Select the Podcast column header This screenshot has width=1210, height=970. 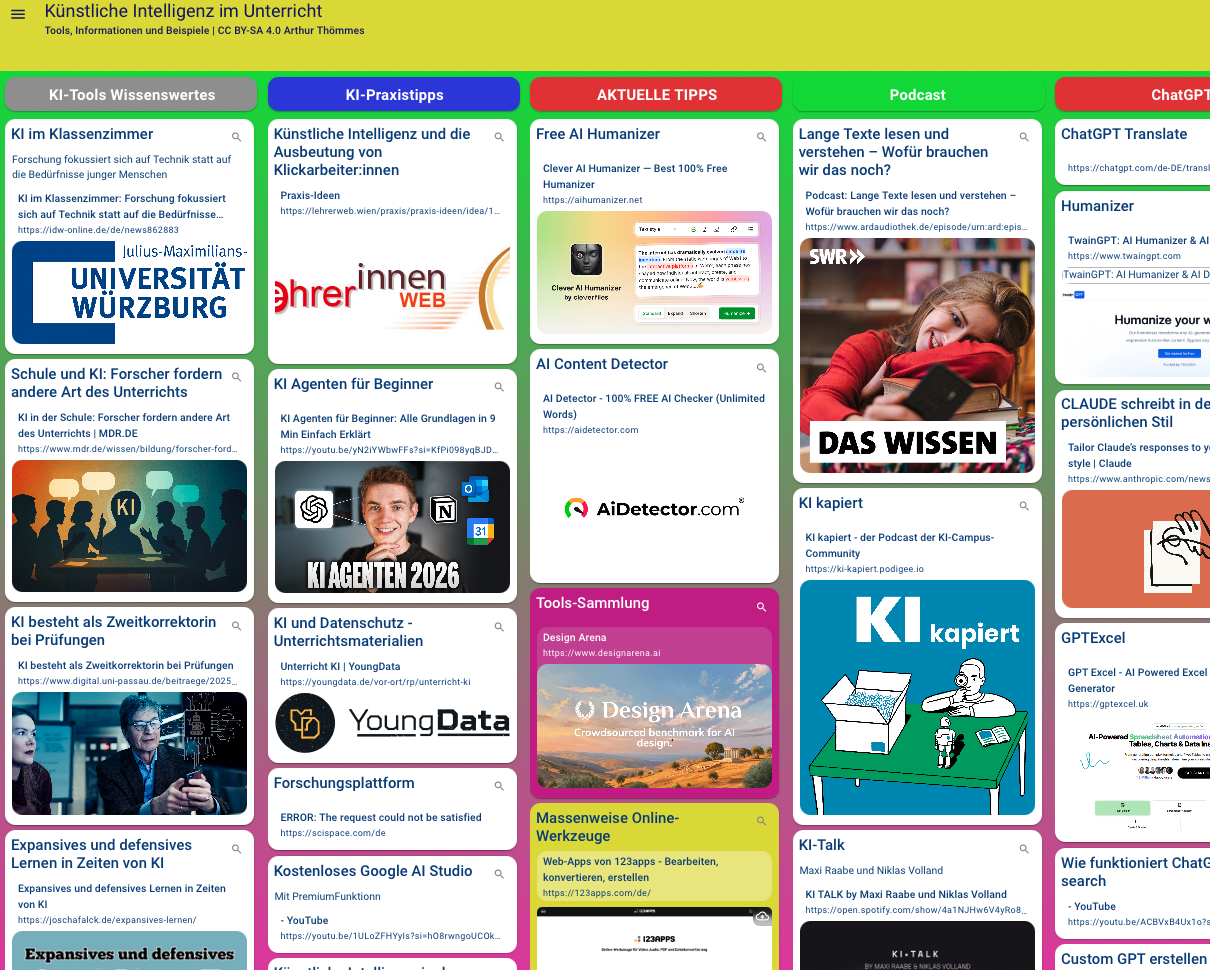[918, 95]
